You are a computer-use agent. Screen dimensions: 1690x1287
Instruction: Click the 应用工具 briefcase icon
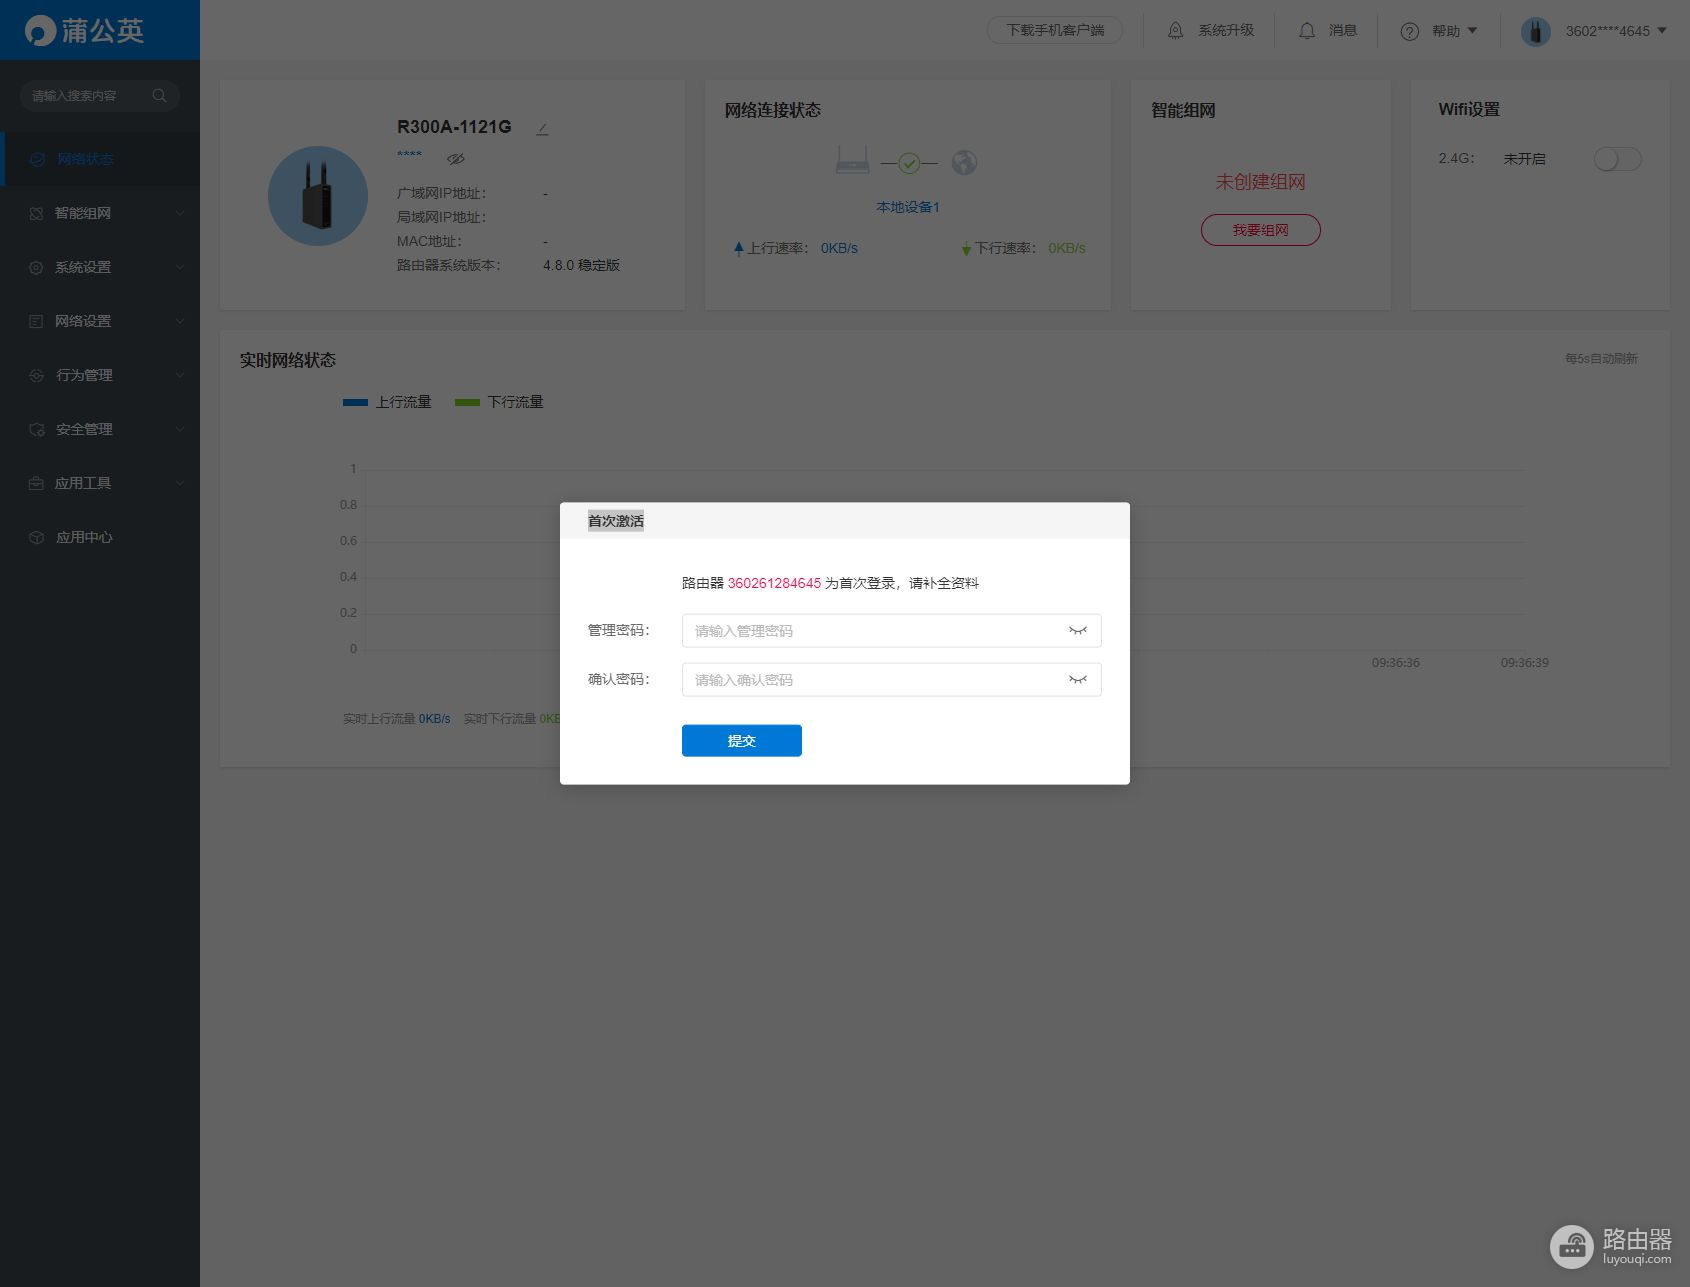36,483
